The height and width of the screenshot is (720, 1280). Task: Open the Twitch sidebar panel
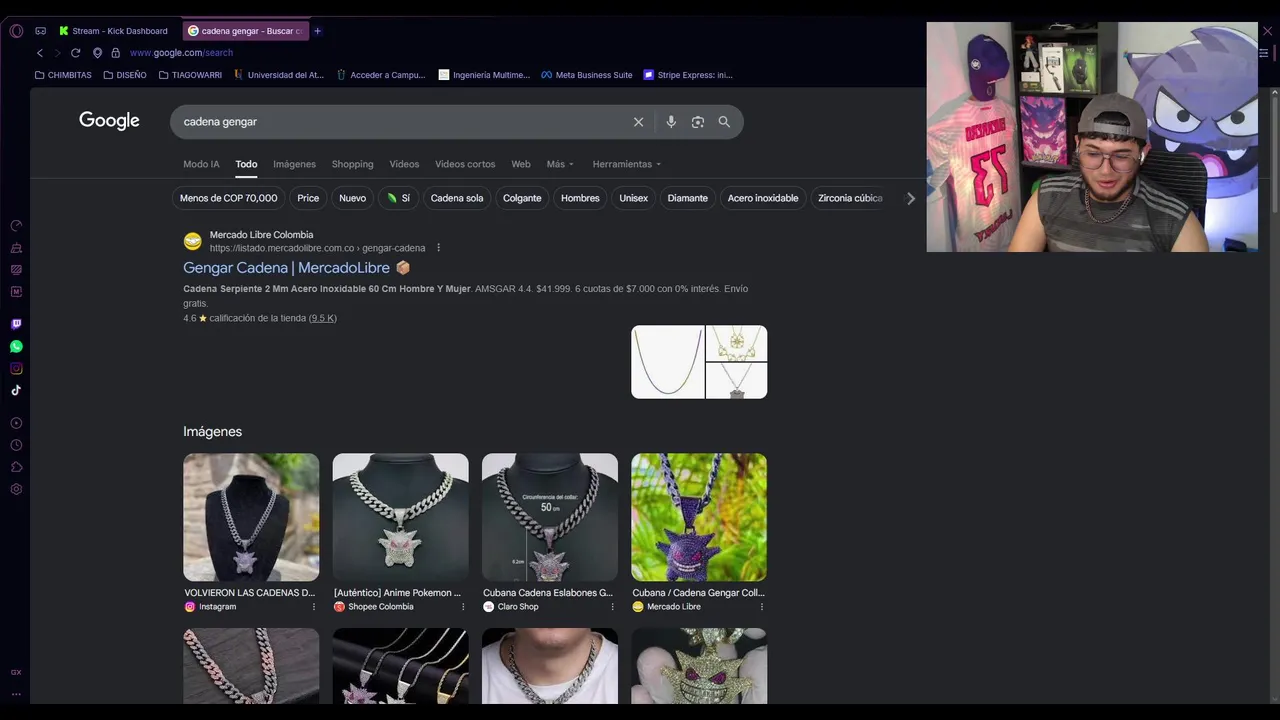click(x=16, y=324)
